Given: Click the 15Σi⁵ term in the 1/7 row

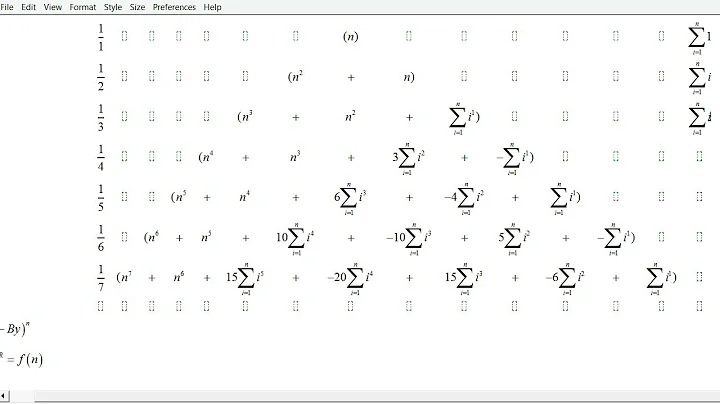Looking at the screenshot, I should tap(245, 279).
